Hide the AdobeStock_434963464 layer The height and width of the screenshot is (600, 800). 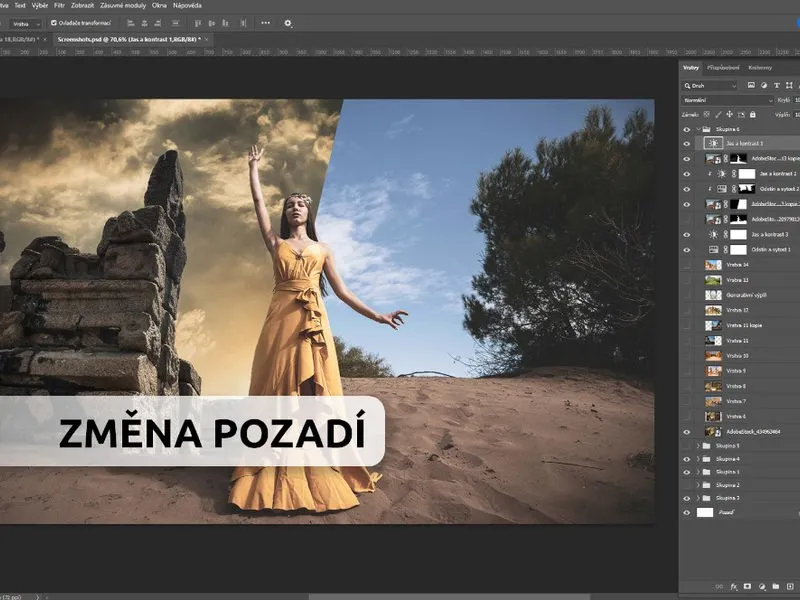coord(687,432)
